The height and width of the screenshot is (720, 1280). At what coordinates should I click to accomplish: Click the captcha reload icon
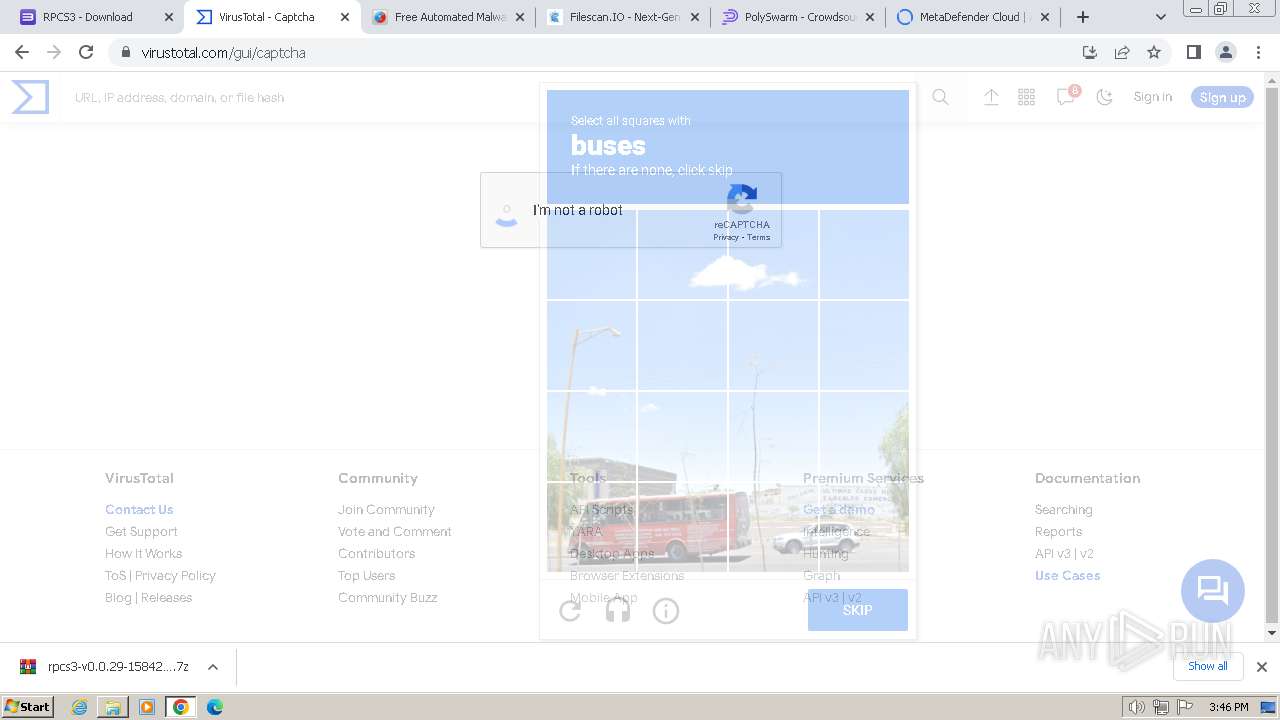tap(570, 610)
